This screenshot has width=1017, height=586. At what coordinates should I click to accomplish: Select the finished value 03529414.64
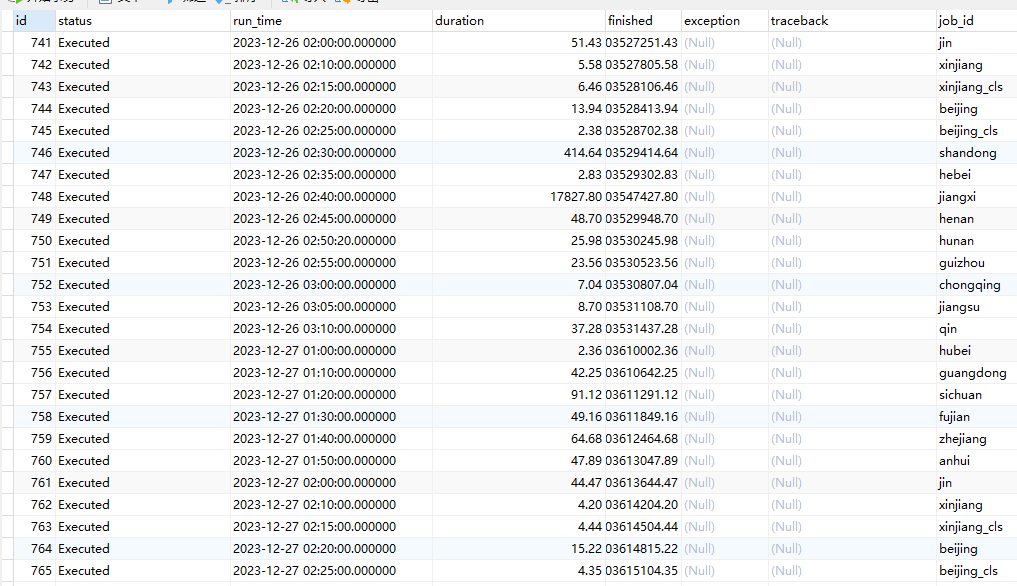pyautogui.click(x=641, y=153)
